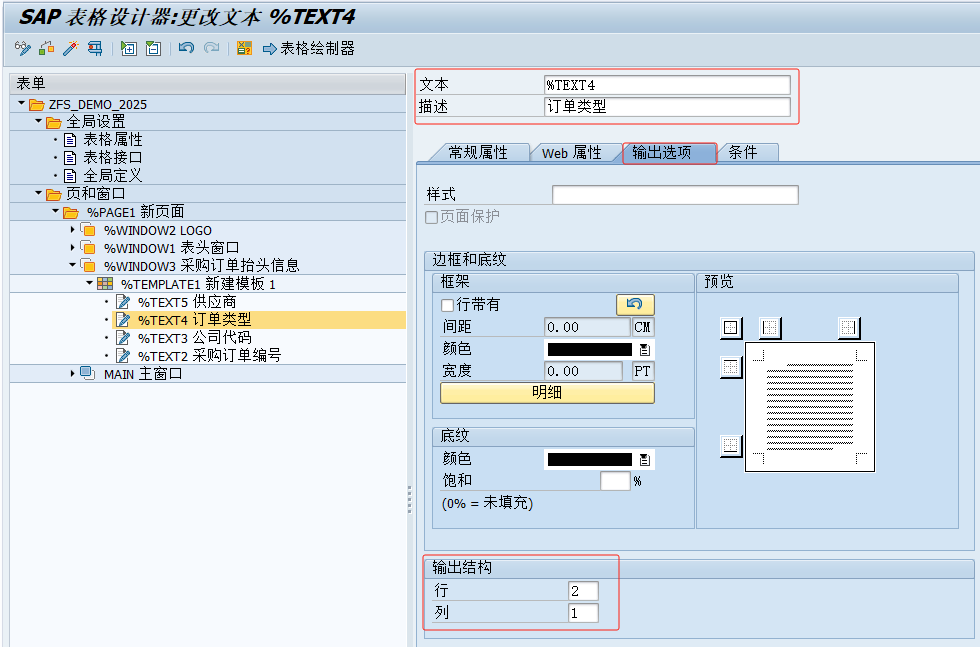Select the %TEXT4 订单类型 tree node

[194, 320]
